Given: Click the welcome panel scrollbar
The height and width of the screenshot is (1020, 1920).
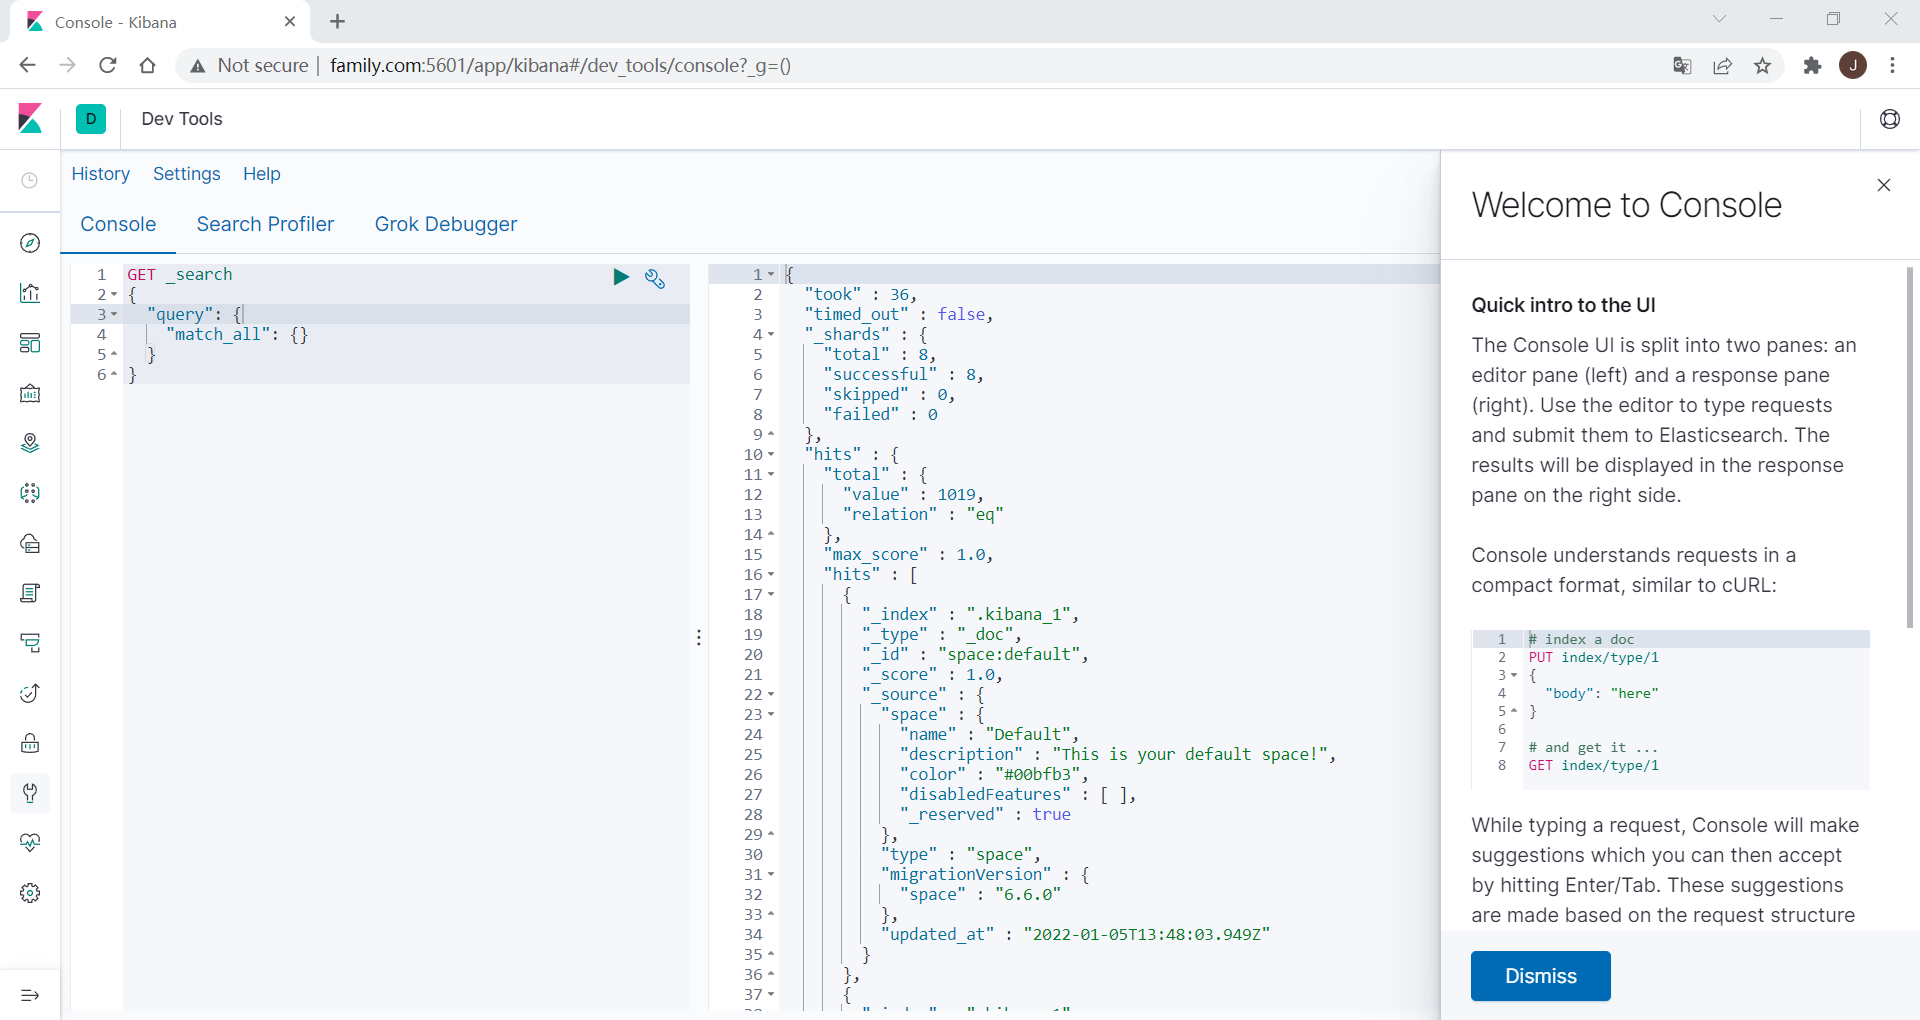Looking at the screenshot, I should point(1910,447).
